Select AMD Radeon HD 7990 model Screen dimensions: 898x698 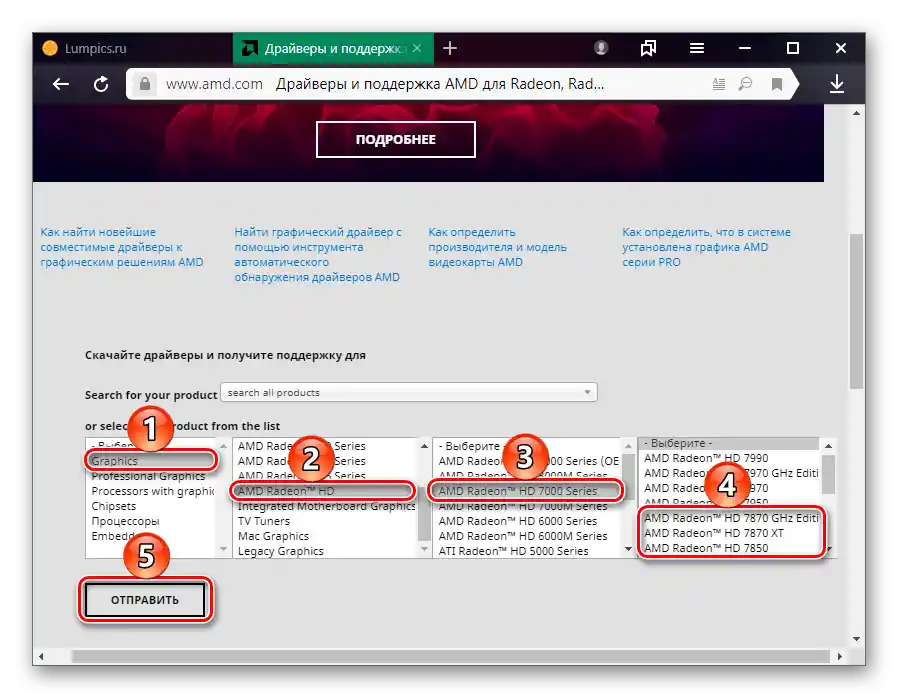[730, 458]
